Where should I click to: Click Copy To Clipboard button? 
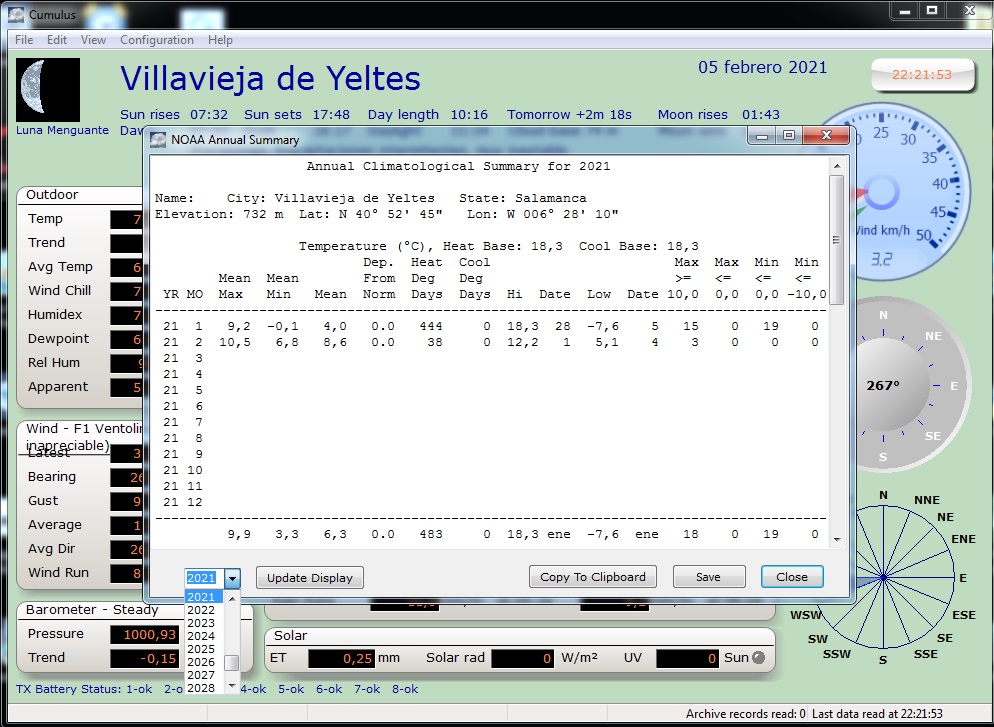[593, 577]
